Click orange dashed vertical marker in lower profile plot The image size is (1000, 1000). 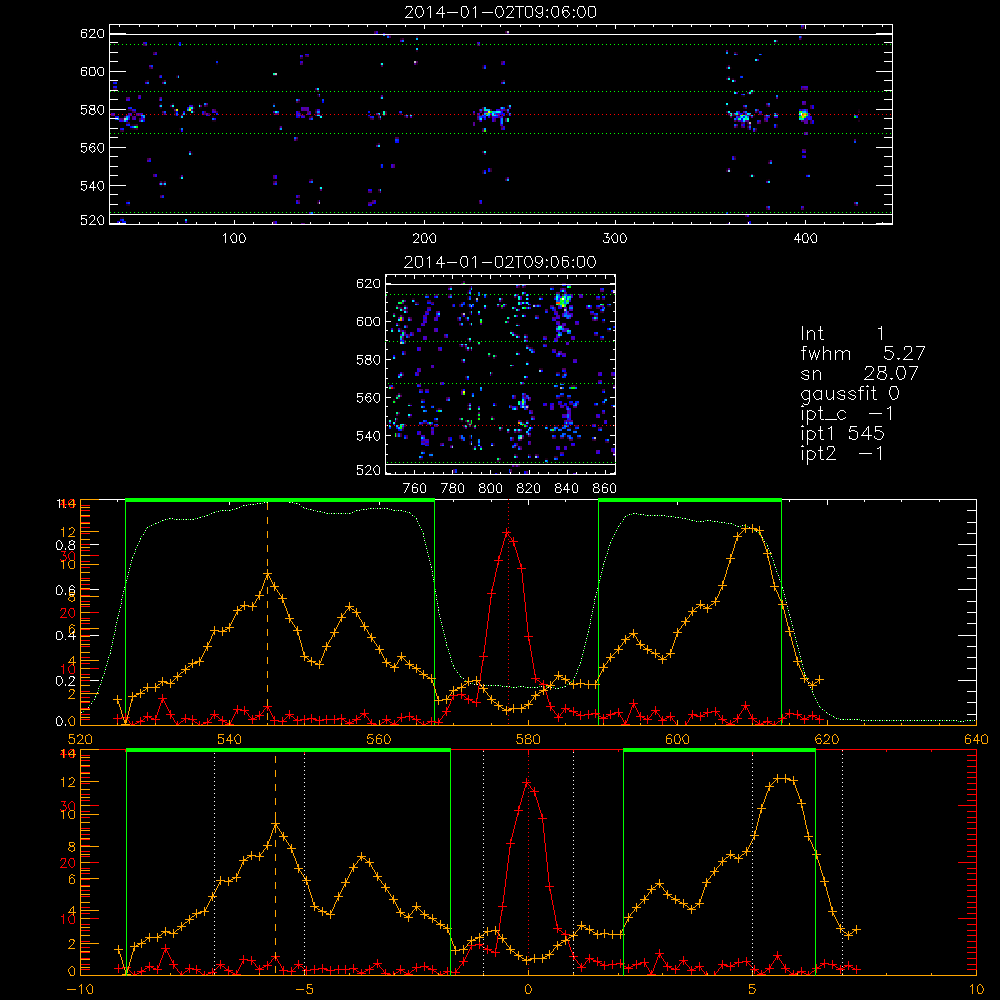(276, 862)
